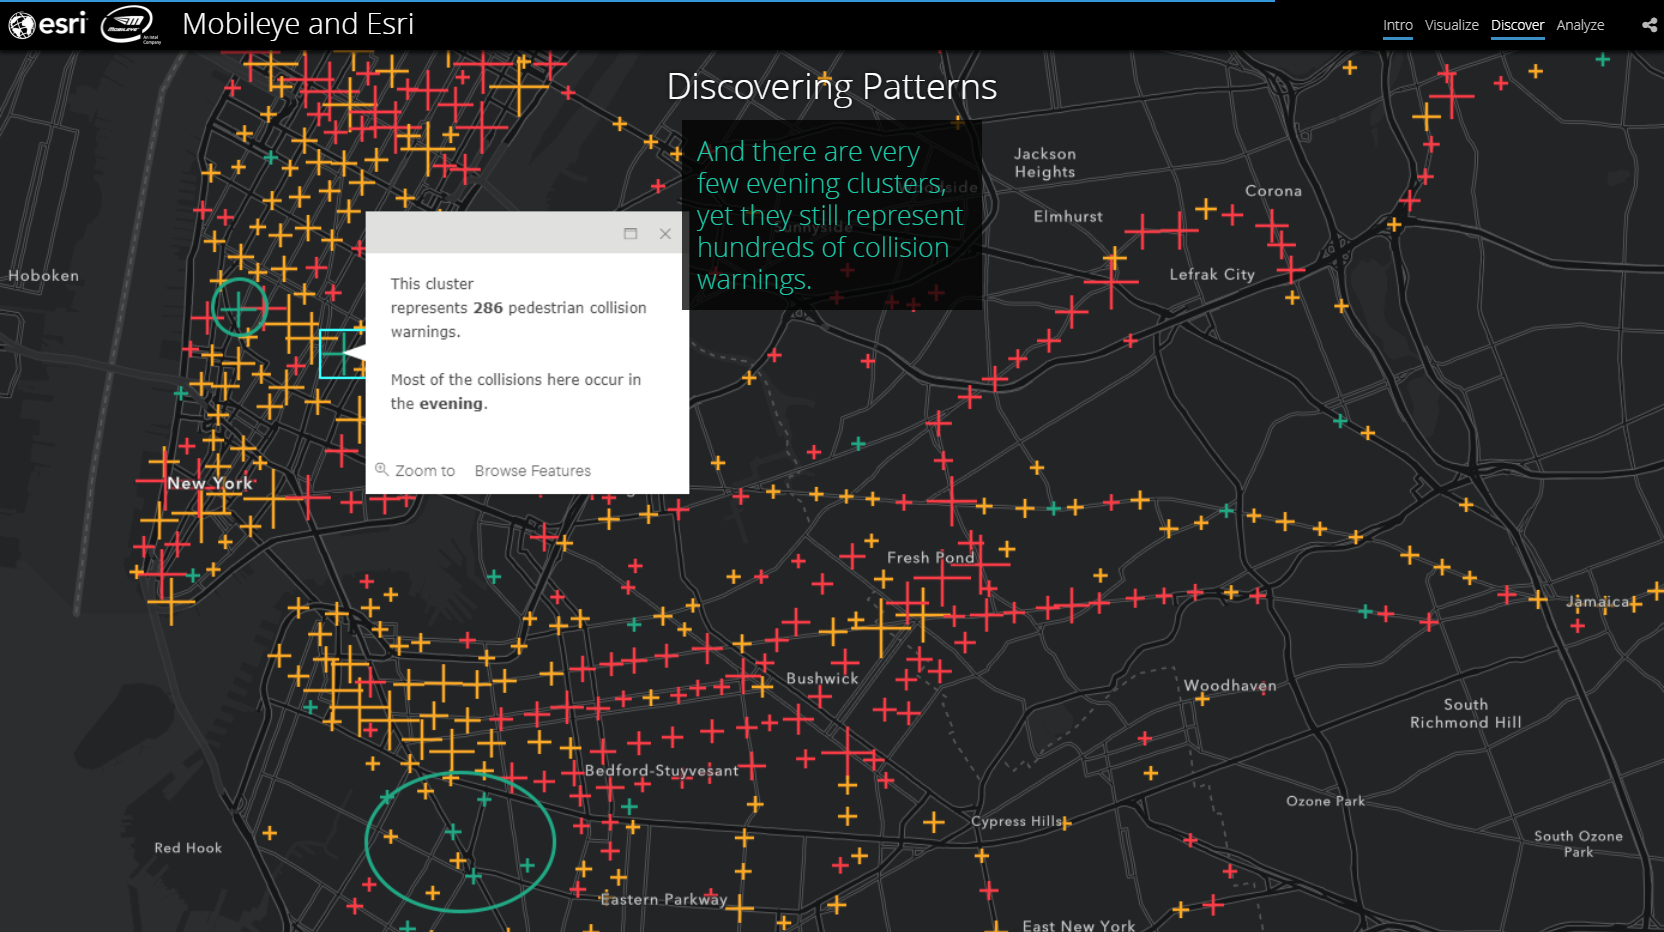Open Browse Features in the popup
The height and width of the screenshot is (932, 1664).
tap(532, 471)
